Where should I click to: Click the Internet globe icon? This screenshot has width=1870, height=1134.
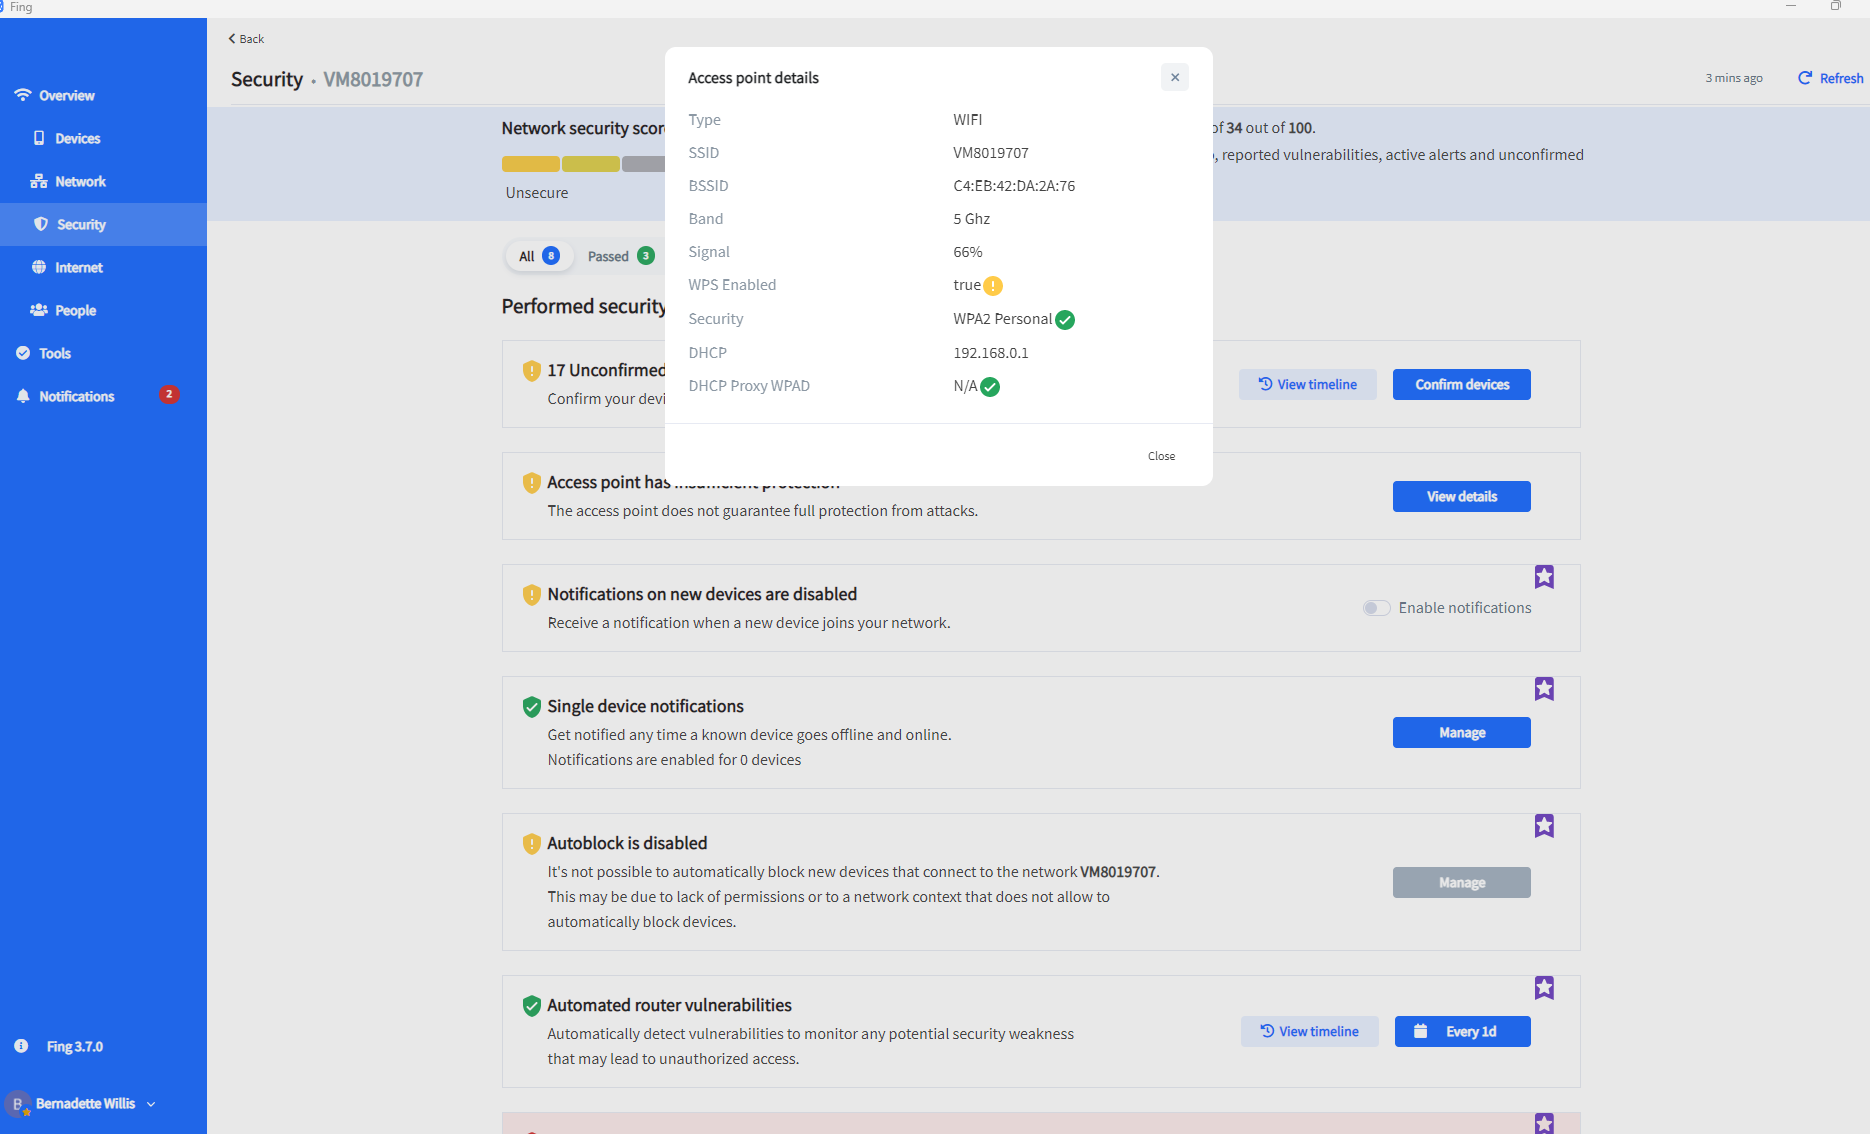39,267
